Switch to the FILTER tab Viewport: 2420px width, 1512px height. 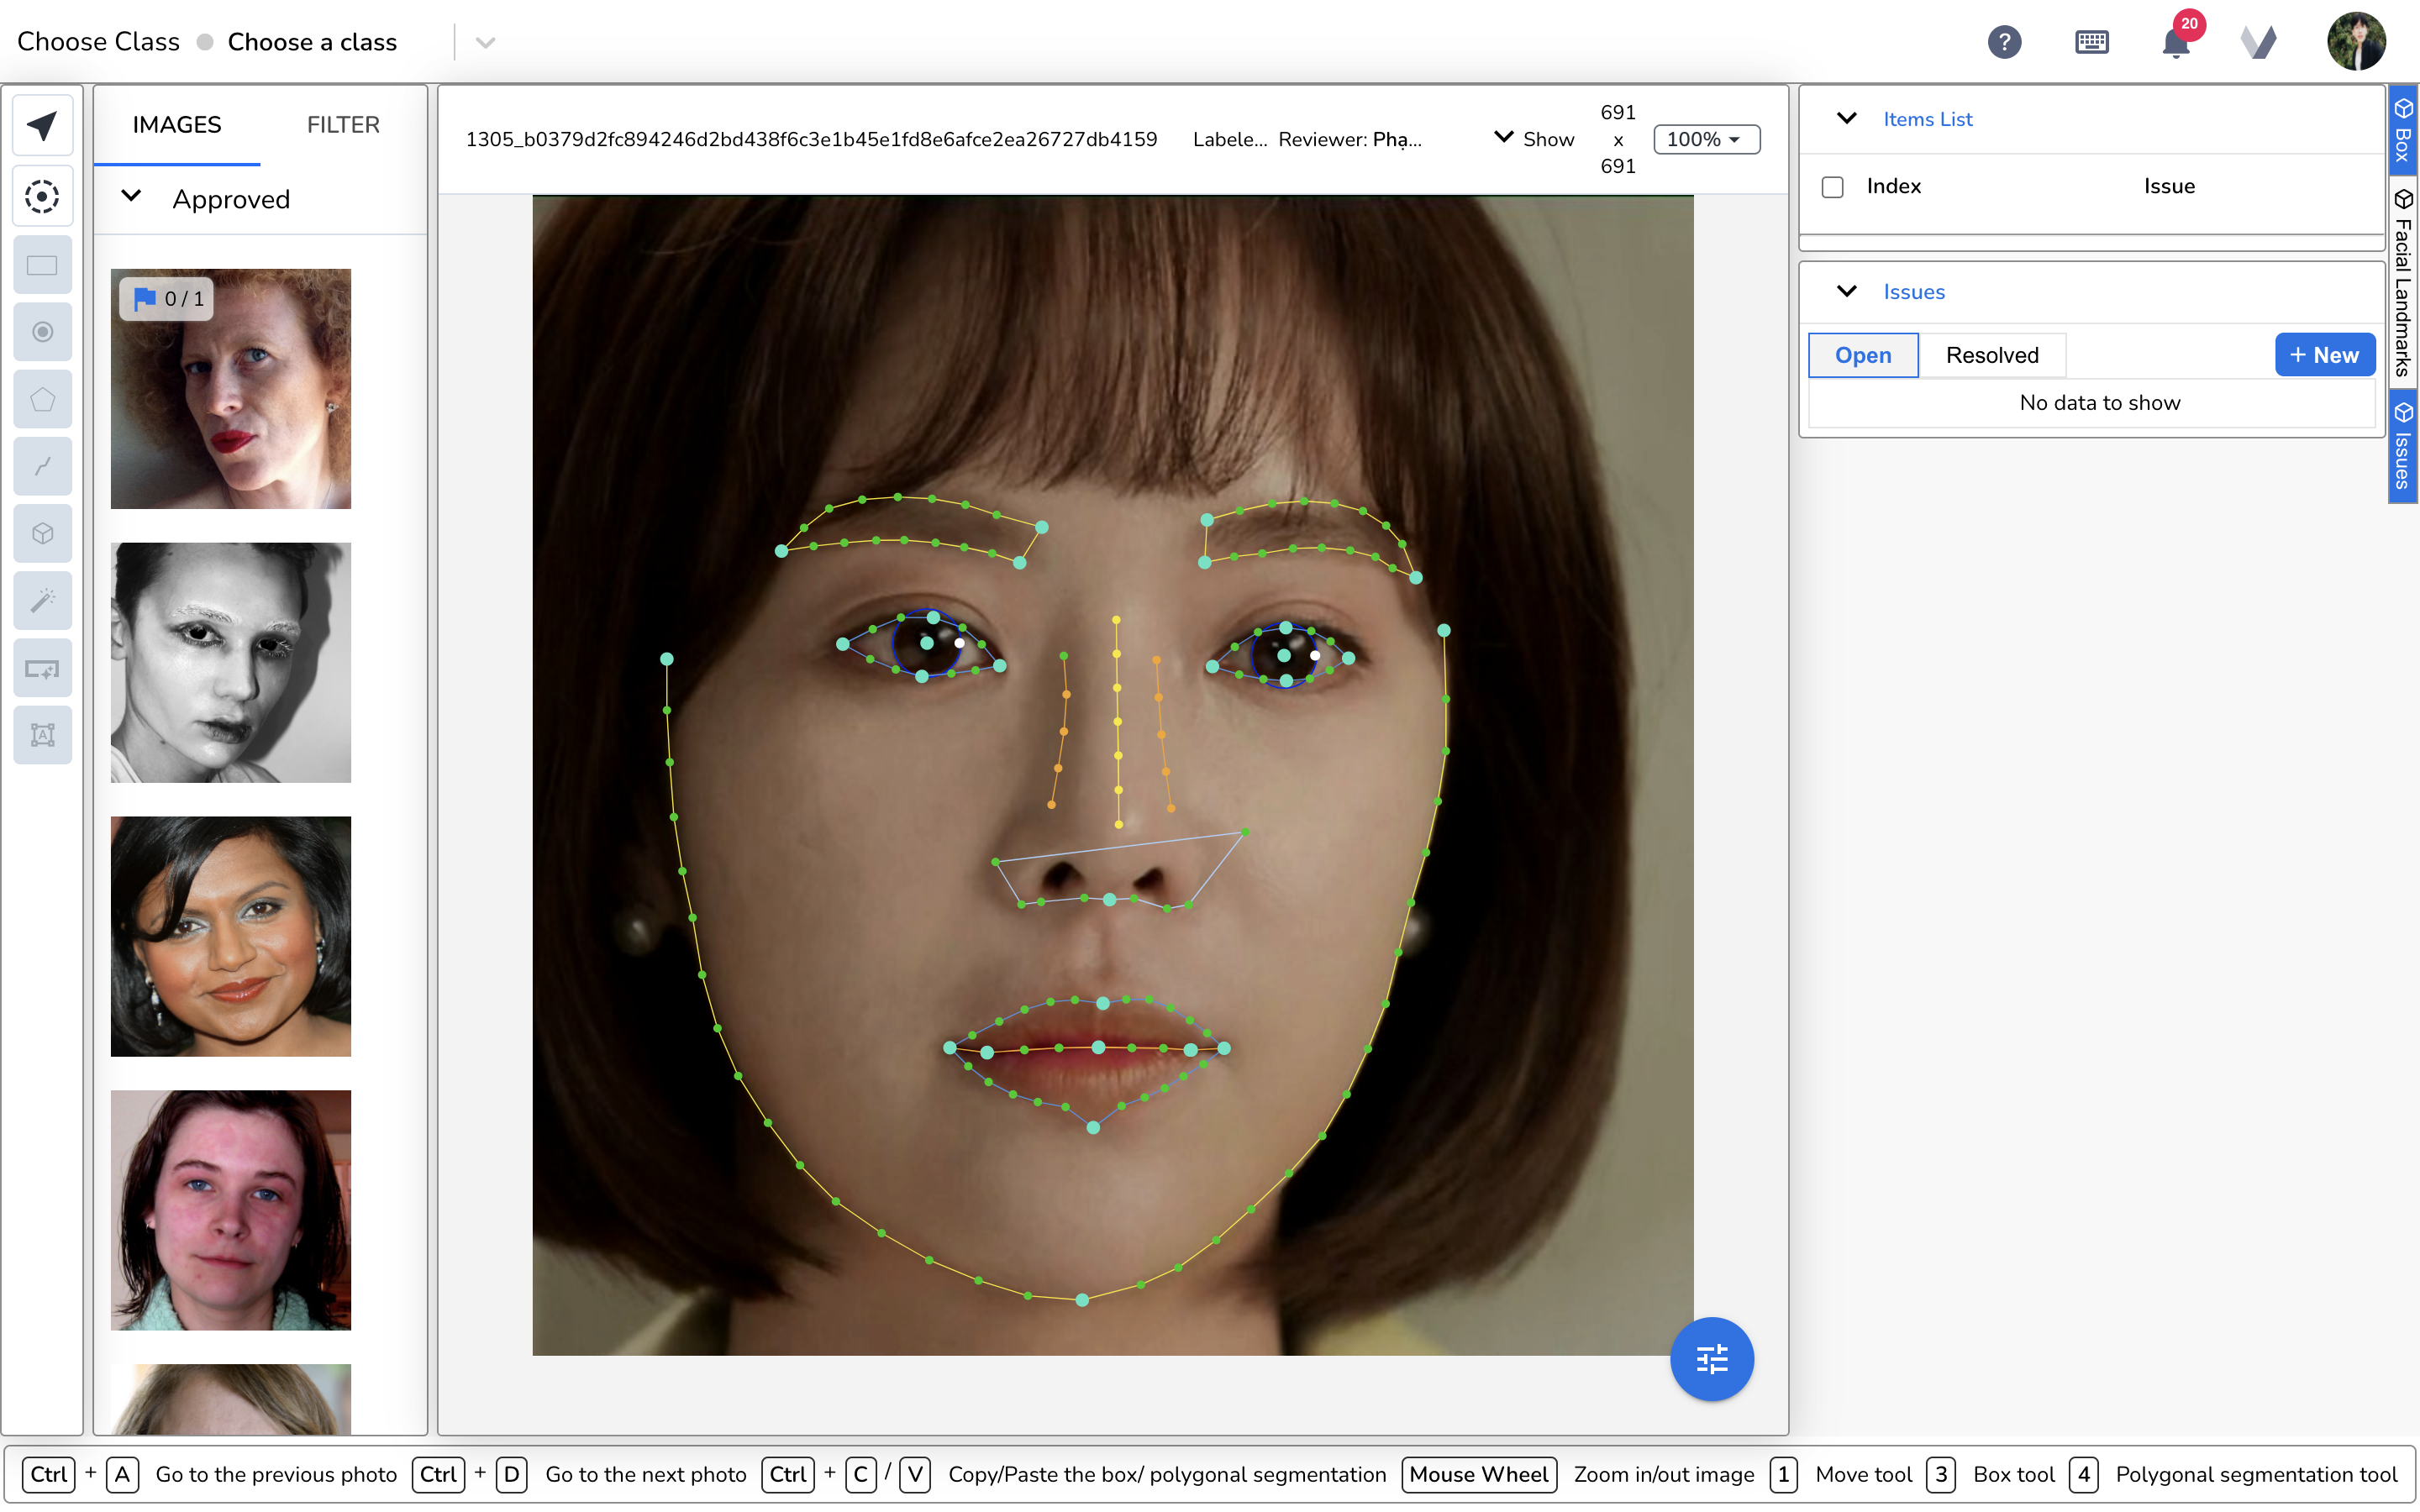point(343,125)
